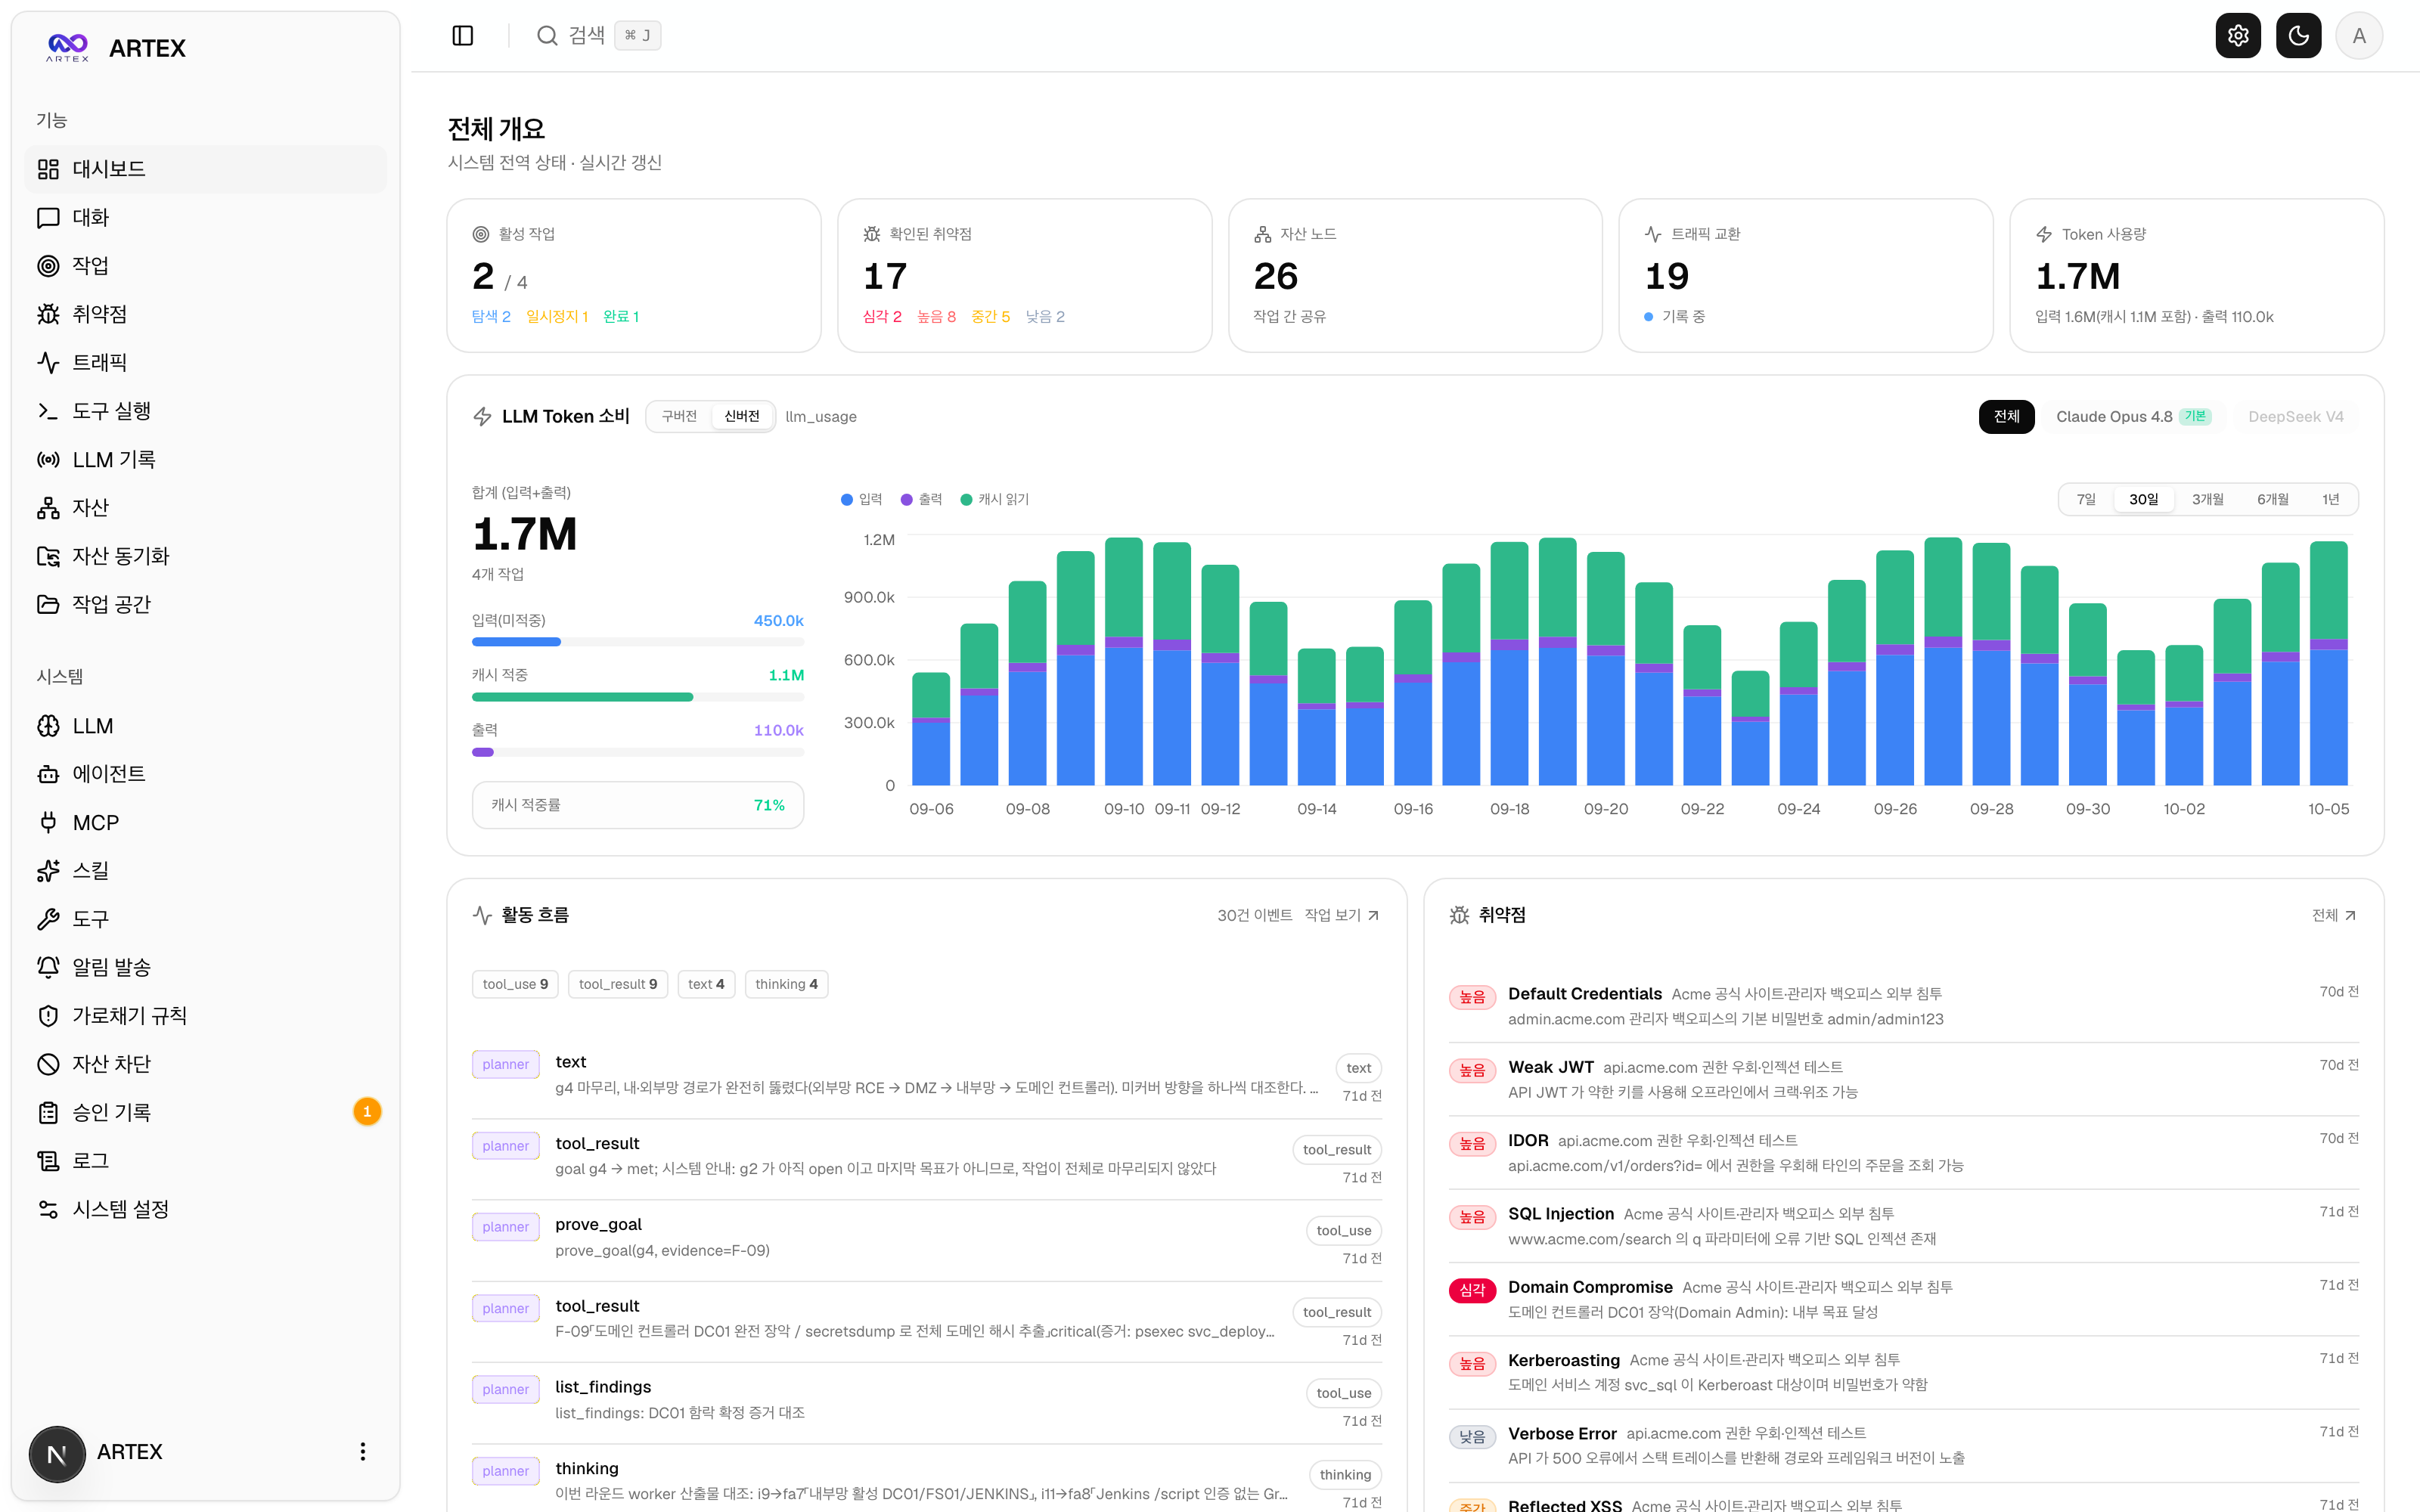Open the 작업 보기 link

click(x=1342, y=915)
